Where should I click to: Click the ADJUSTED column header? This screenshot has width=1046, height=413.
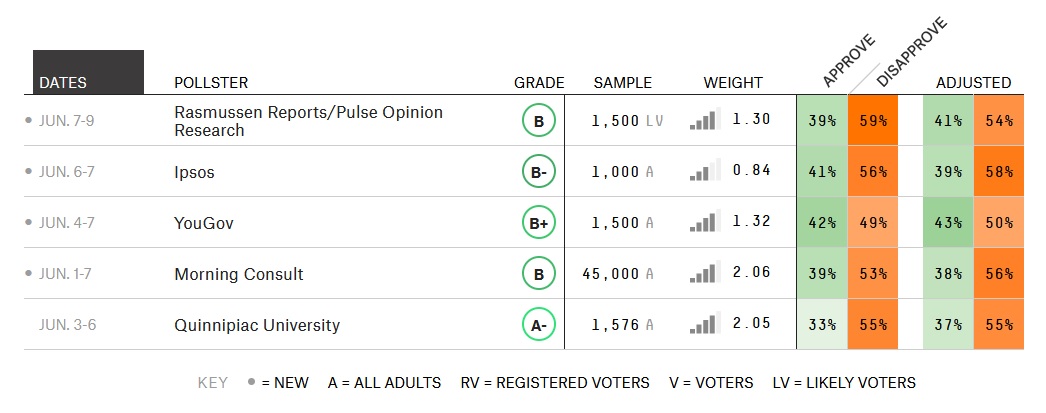(973, 83)
